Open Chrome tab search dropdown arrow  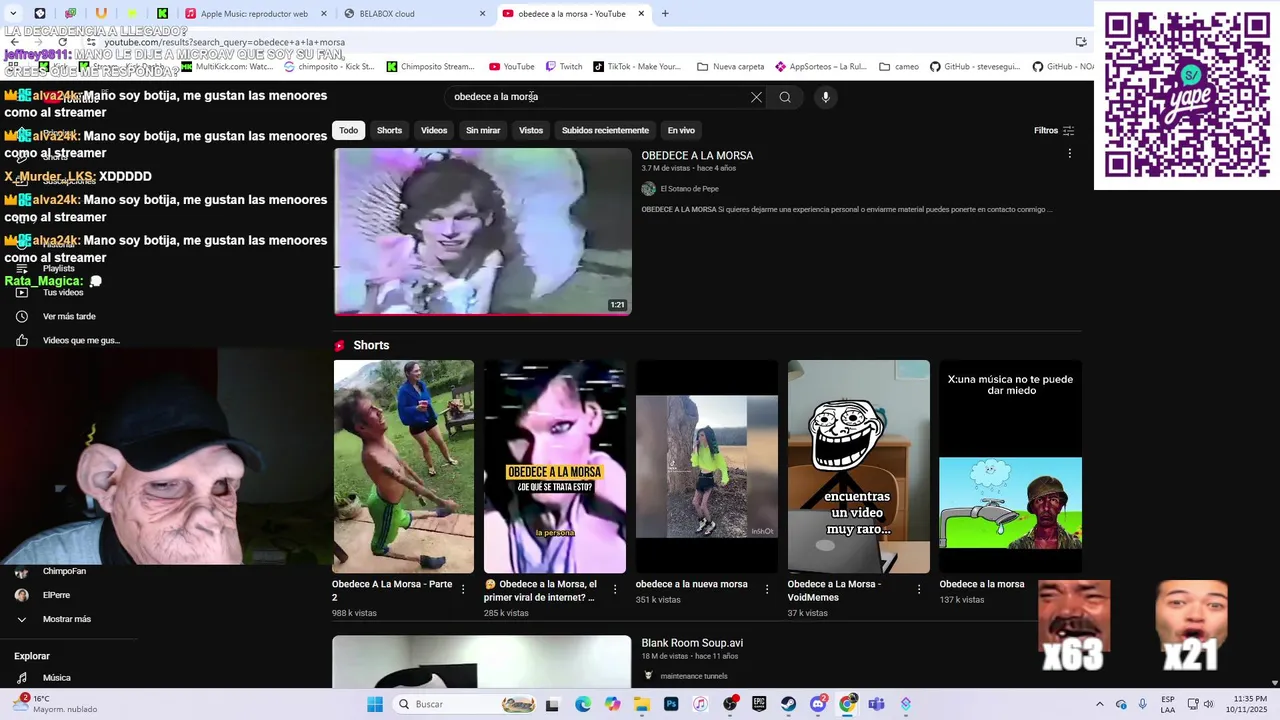pyautogui.click(x=12, y=14)
